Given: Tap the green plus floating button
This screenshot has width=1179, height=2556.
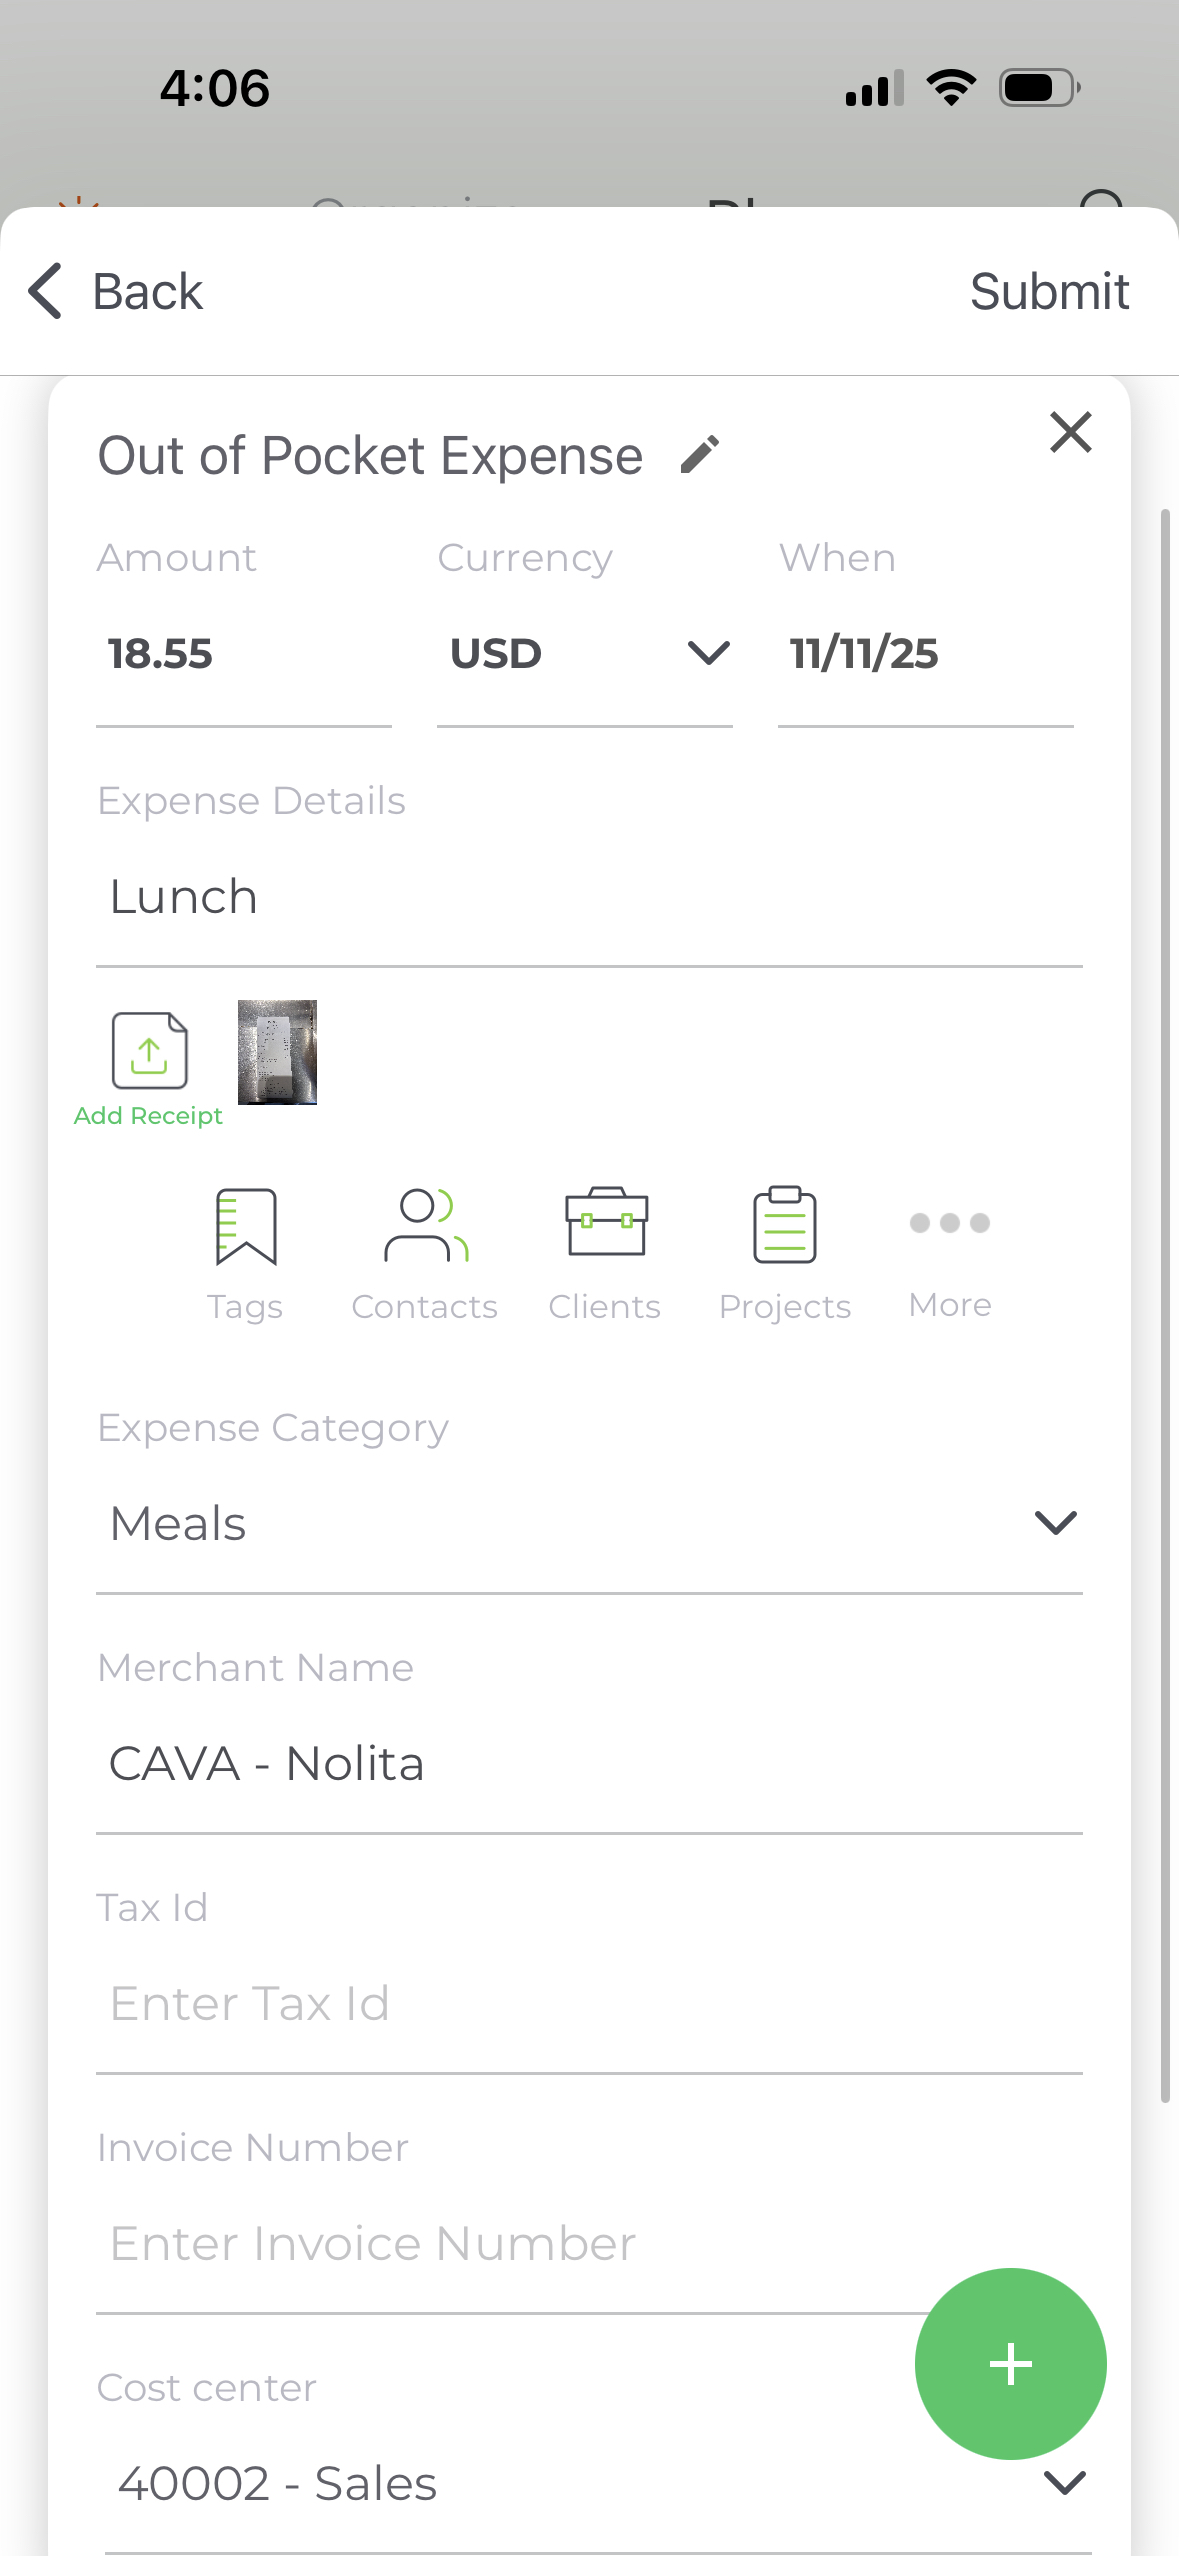Looking at the screenshot, I should (1010, 2363).
